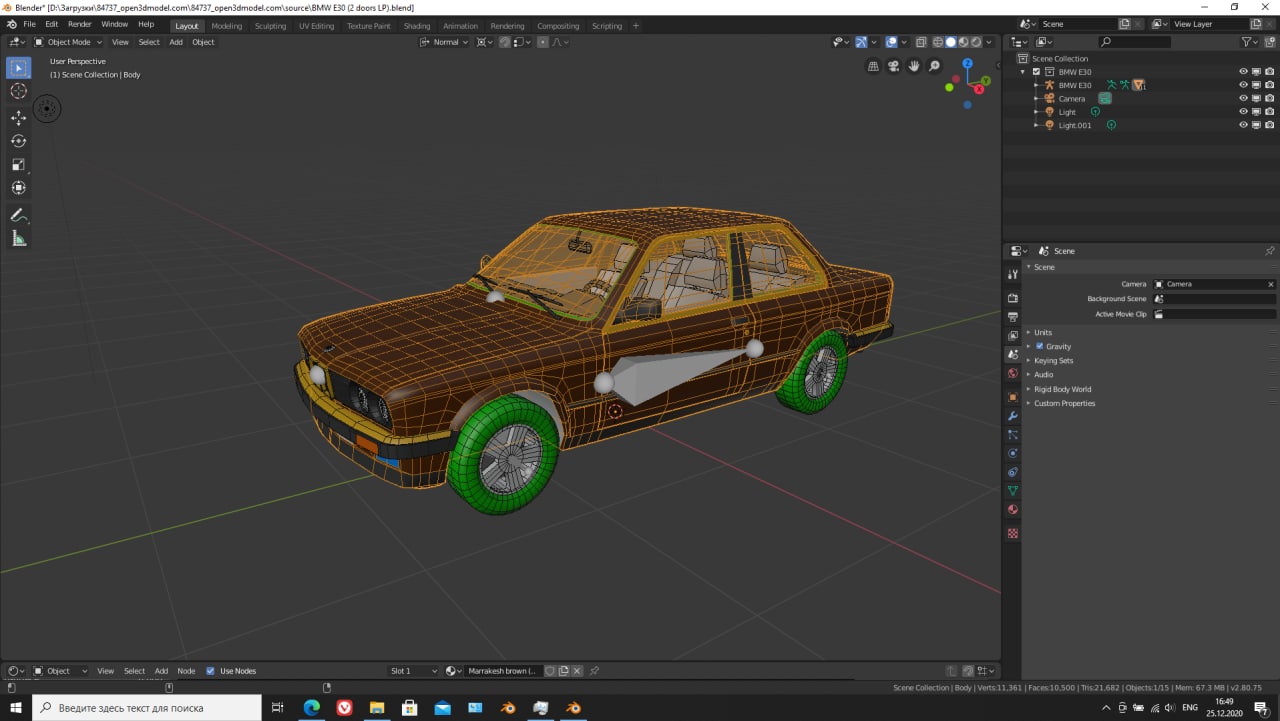Uncheck the Gravity checkbox

[1040, 346]
